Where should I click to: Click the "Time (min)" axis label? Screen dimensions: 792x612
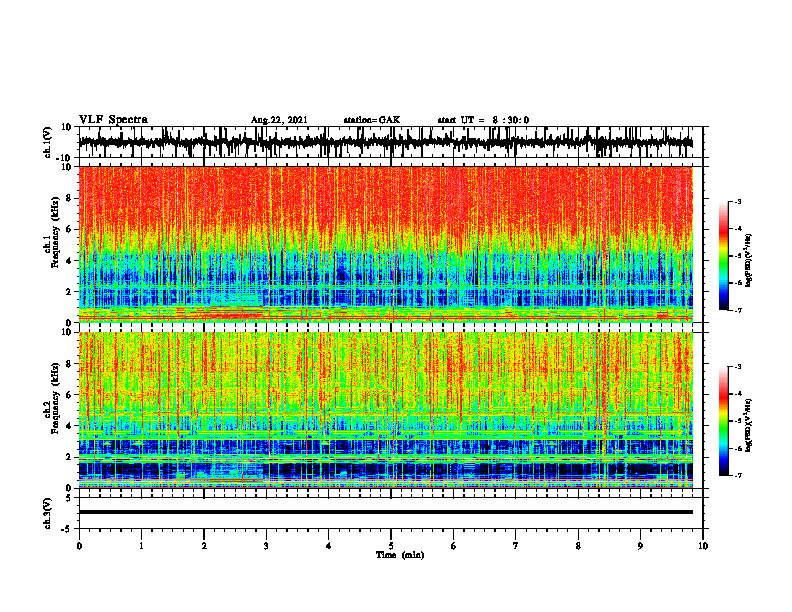point(400,555)
